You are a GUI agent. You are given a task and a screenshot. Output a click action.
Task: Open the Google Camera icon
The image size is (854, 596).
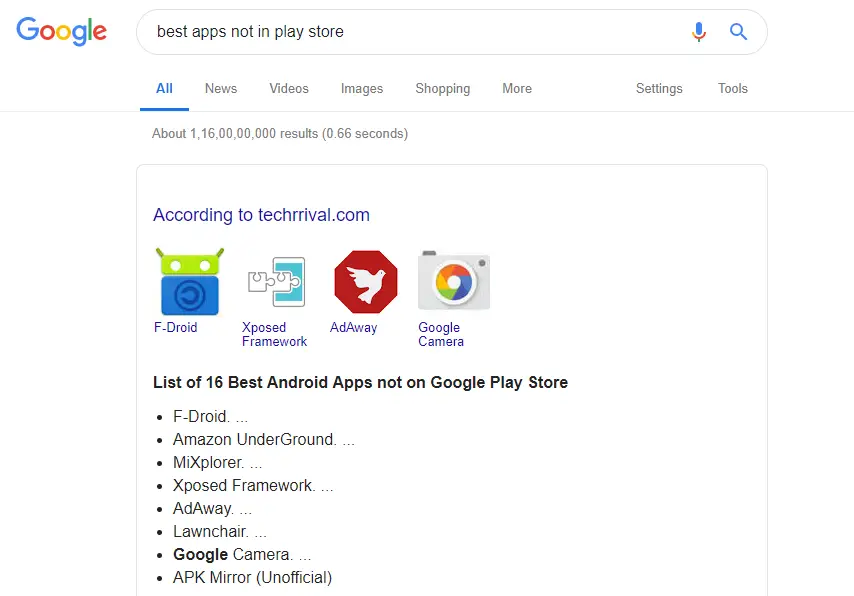point(454,281)
